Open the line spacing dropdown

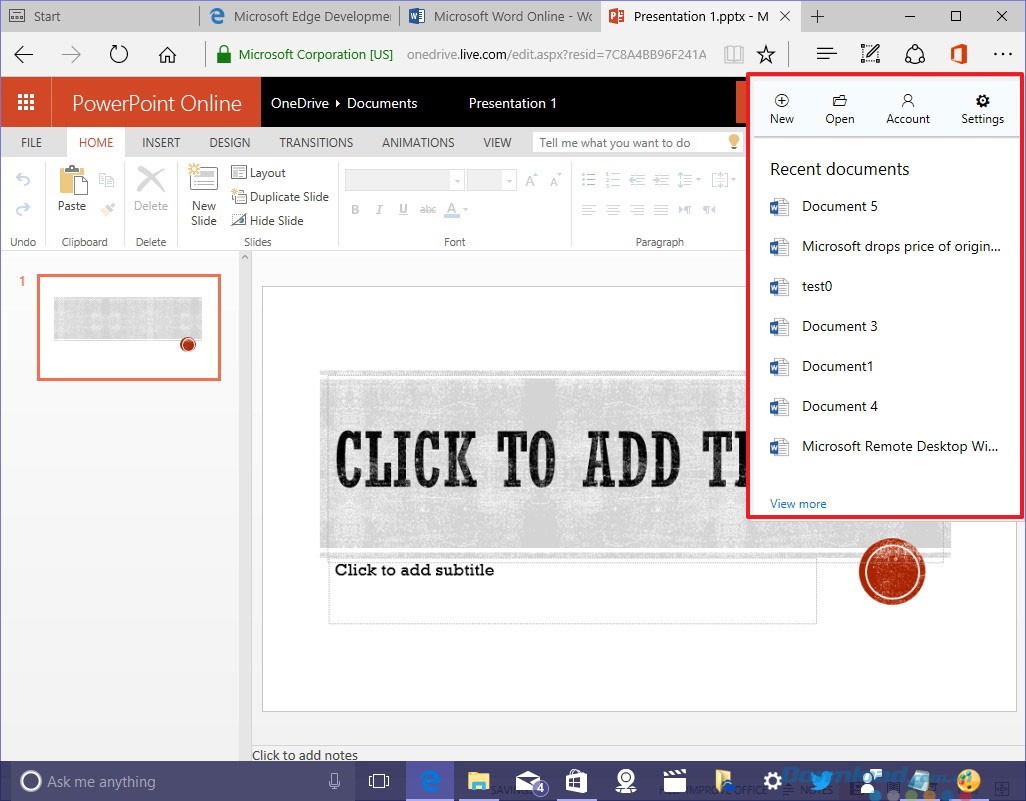(x=689, y=180)
